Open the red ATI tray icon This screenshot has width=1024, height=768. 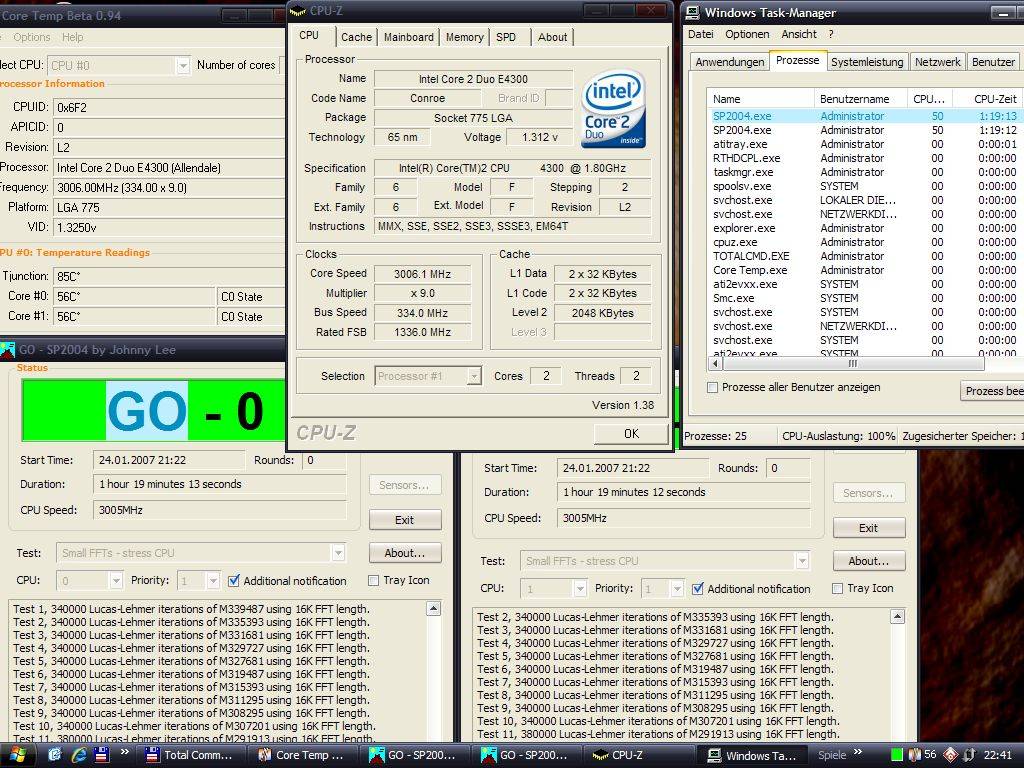[950, 755]
